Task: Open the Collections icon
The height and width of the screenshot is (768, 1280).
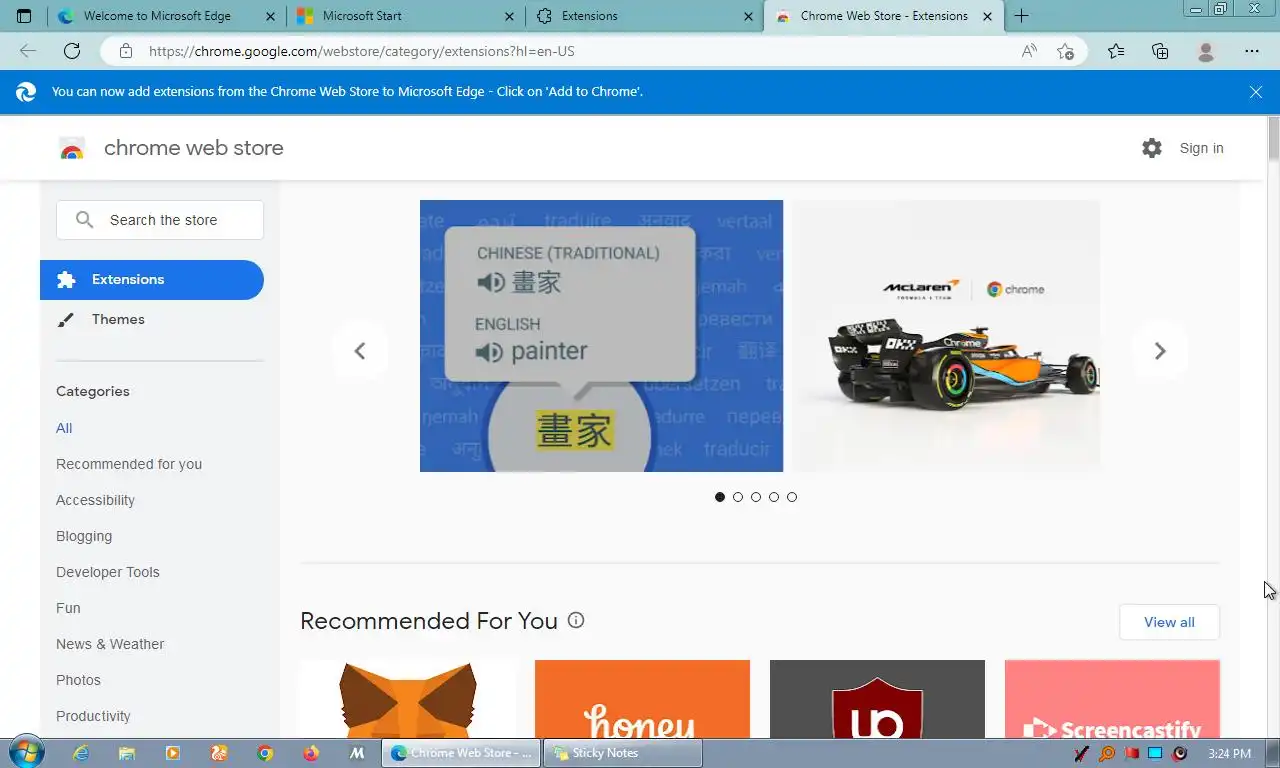Action: [1160, 51]
